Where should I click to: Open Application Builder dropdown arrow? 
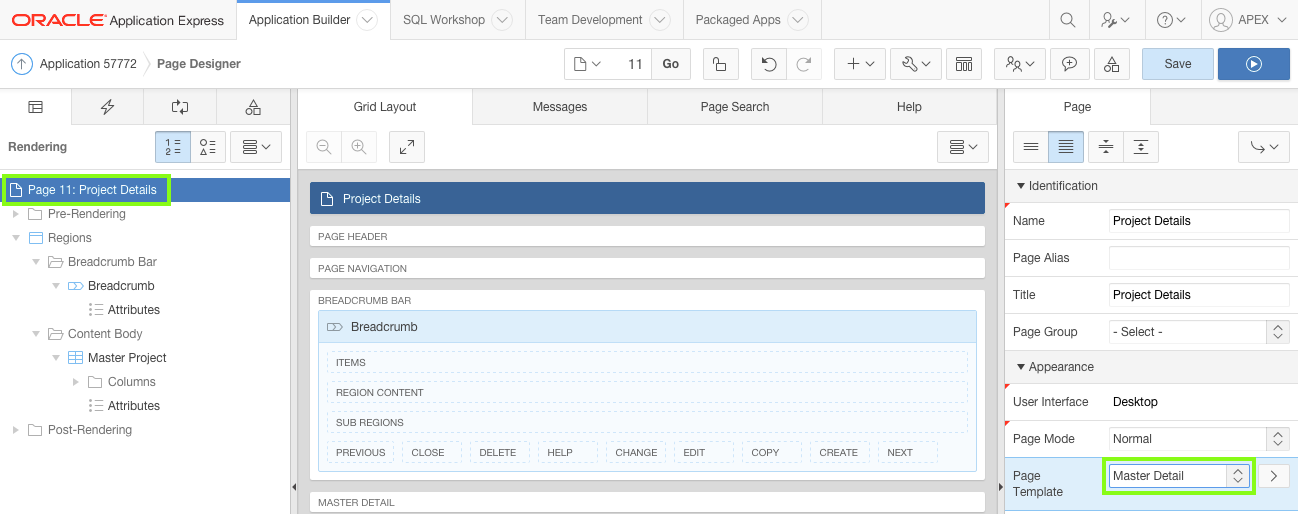pos(366,20)
